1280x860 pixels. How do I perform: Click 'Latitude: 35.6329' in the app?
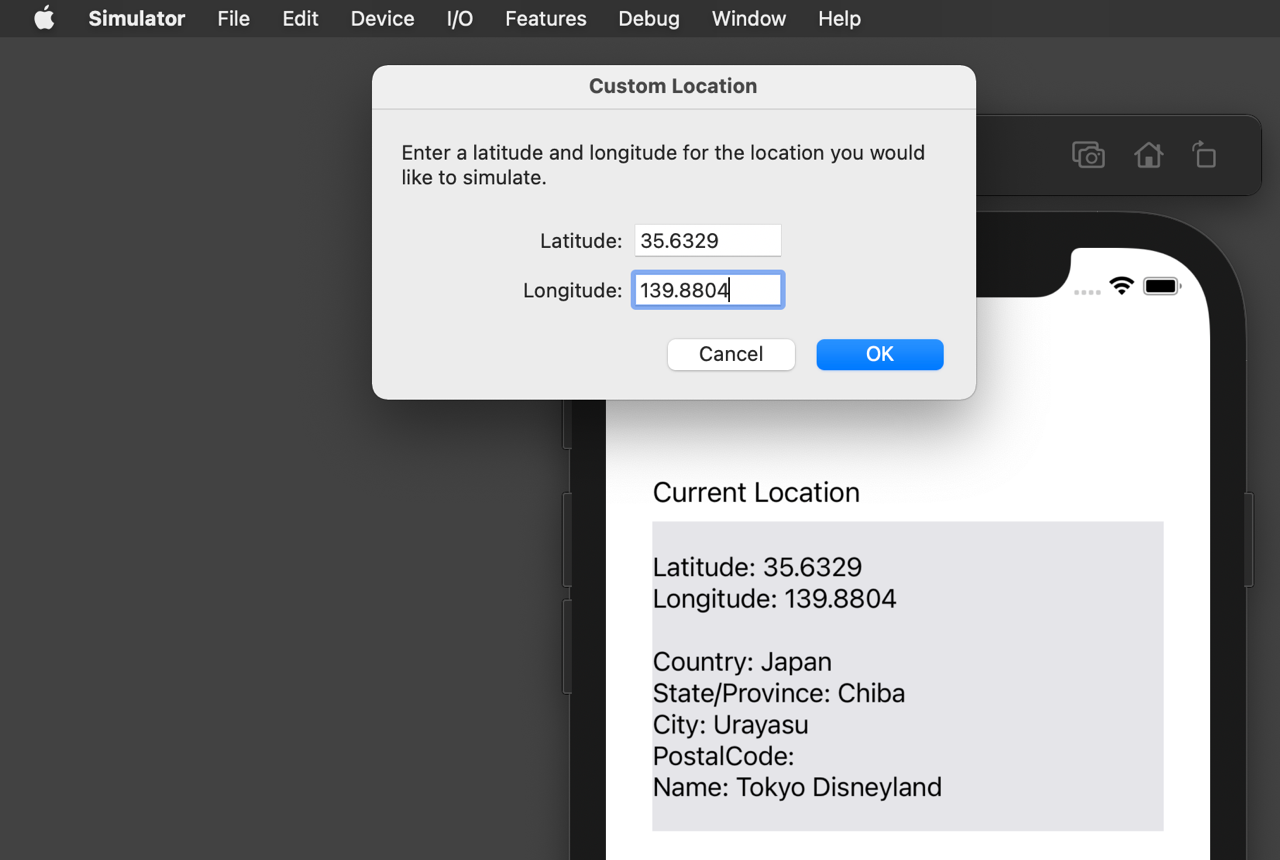pos(757,567)
